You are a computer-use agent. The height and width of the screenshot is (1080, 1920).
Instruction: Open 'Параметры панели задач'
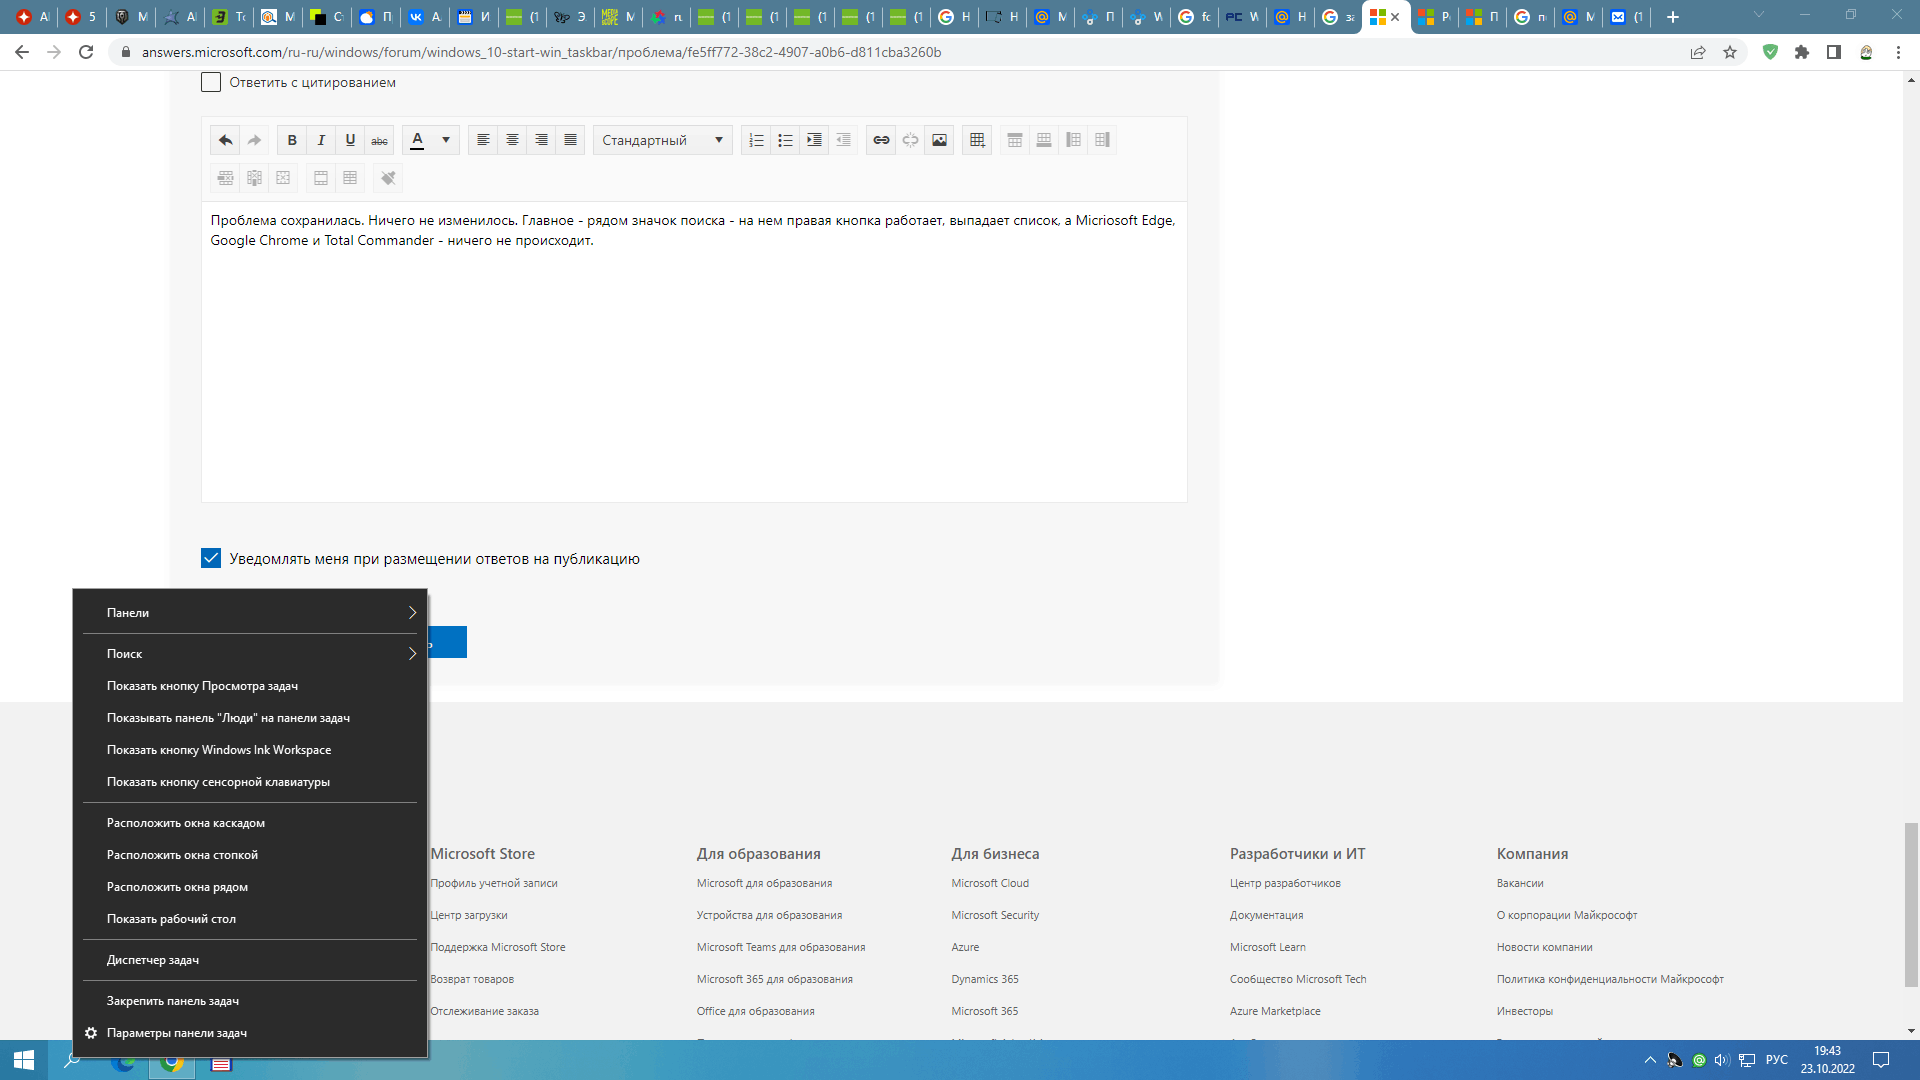coord(250,1033)
